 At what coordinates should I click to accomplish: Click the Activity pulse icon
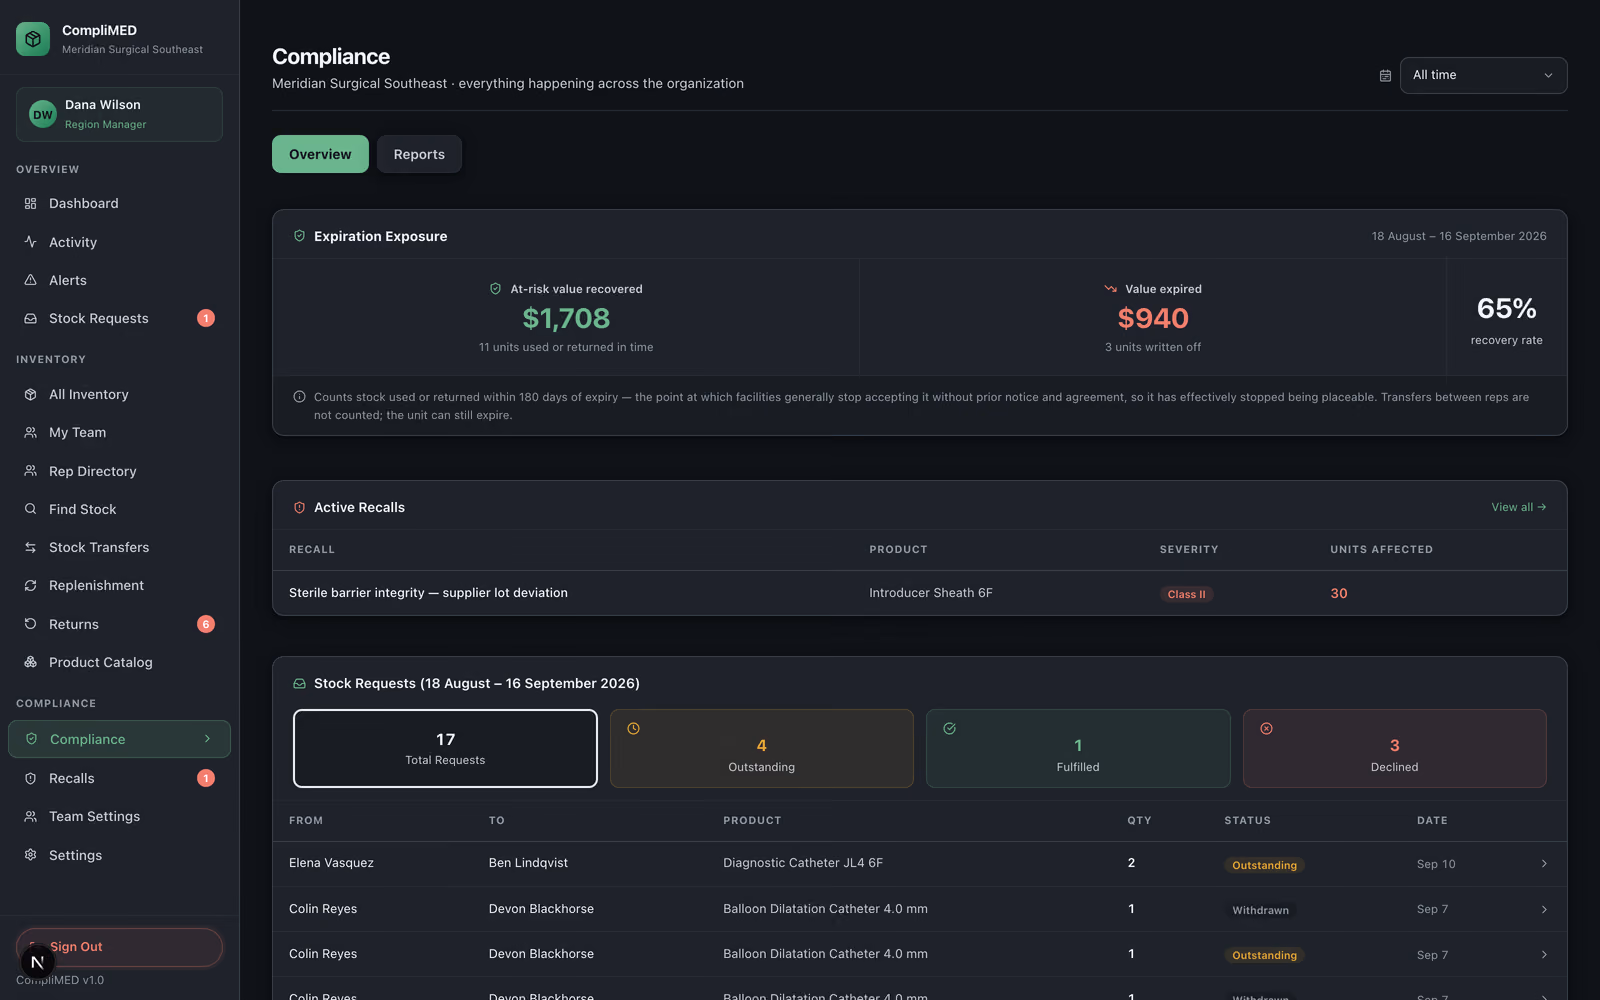(30, 242)
